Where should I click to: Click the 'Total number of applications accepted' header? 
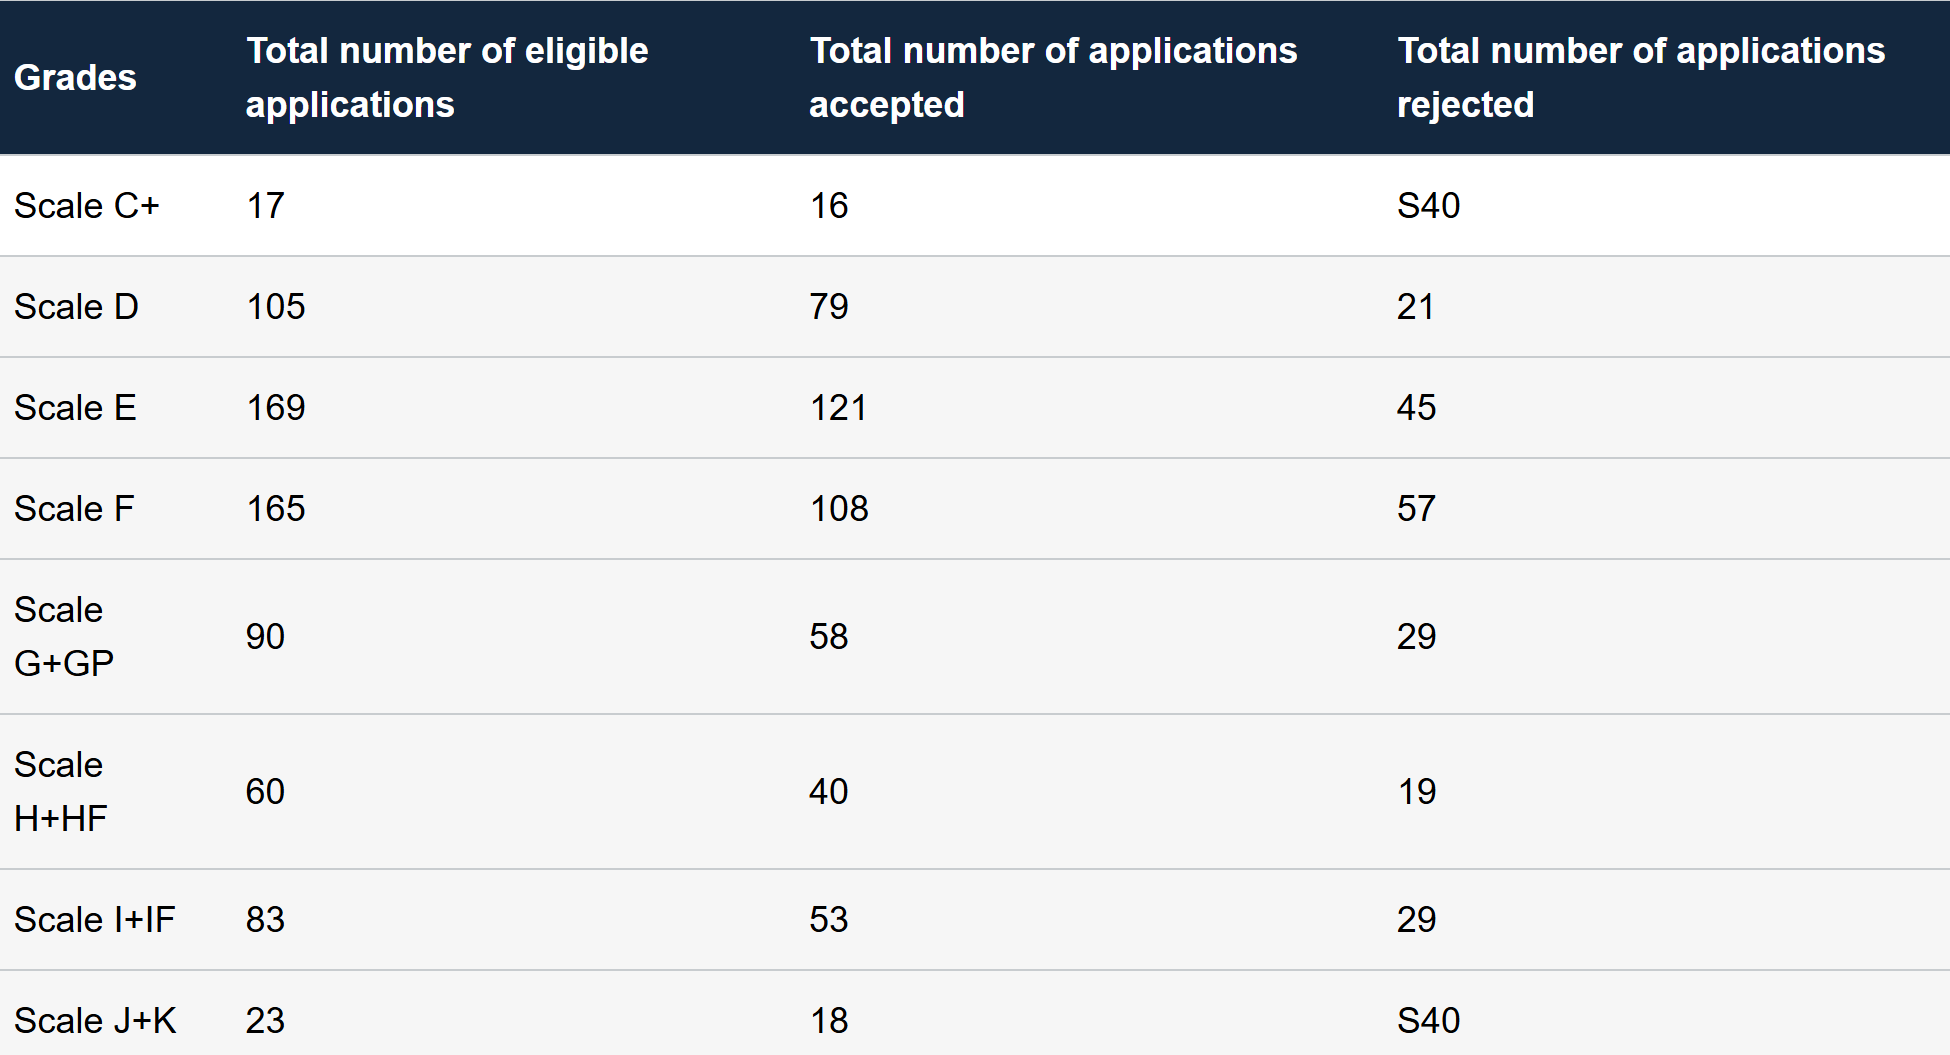click(x=1052, y=78)
